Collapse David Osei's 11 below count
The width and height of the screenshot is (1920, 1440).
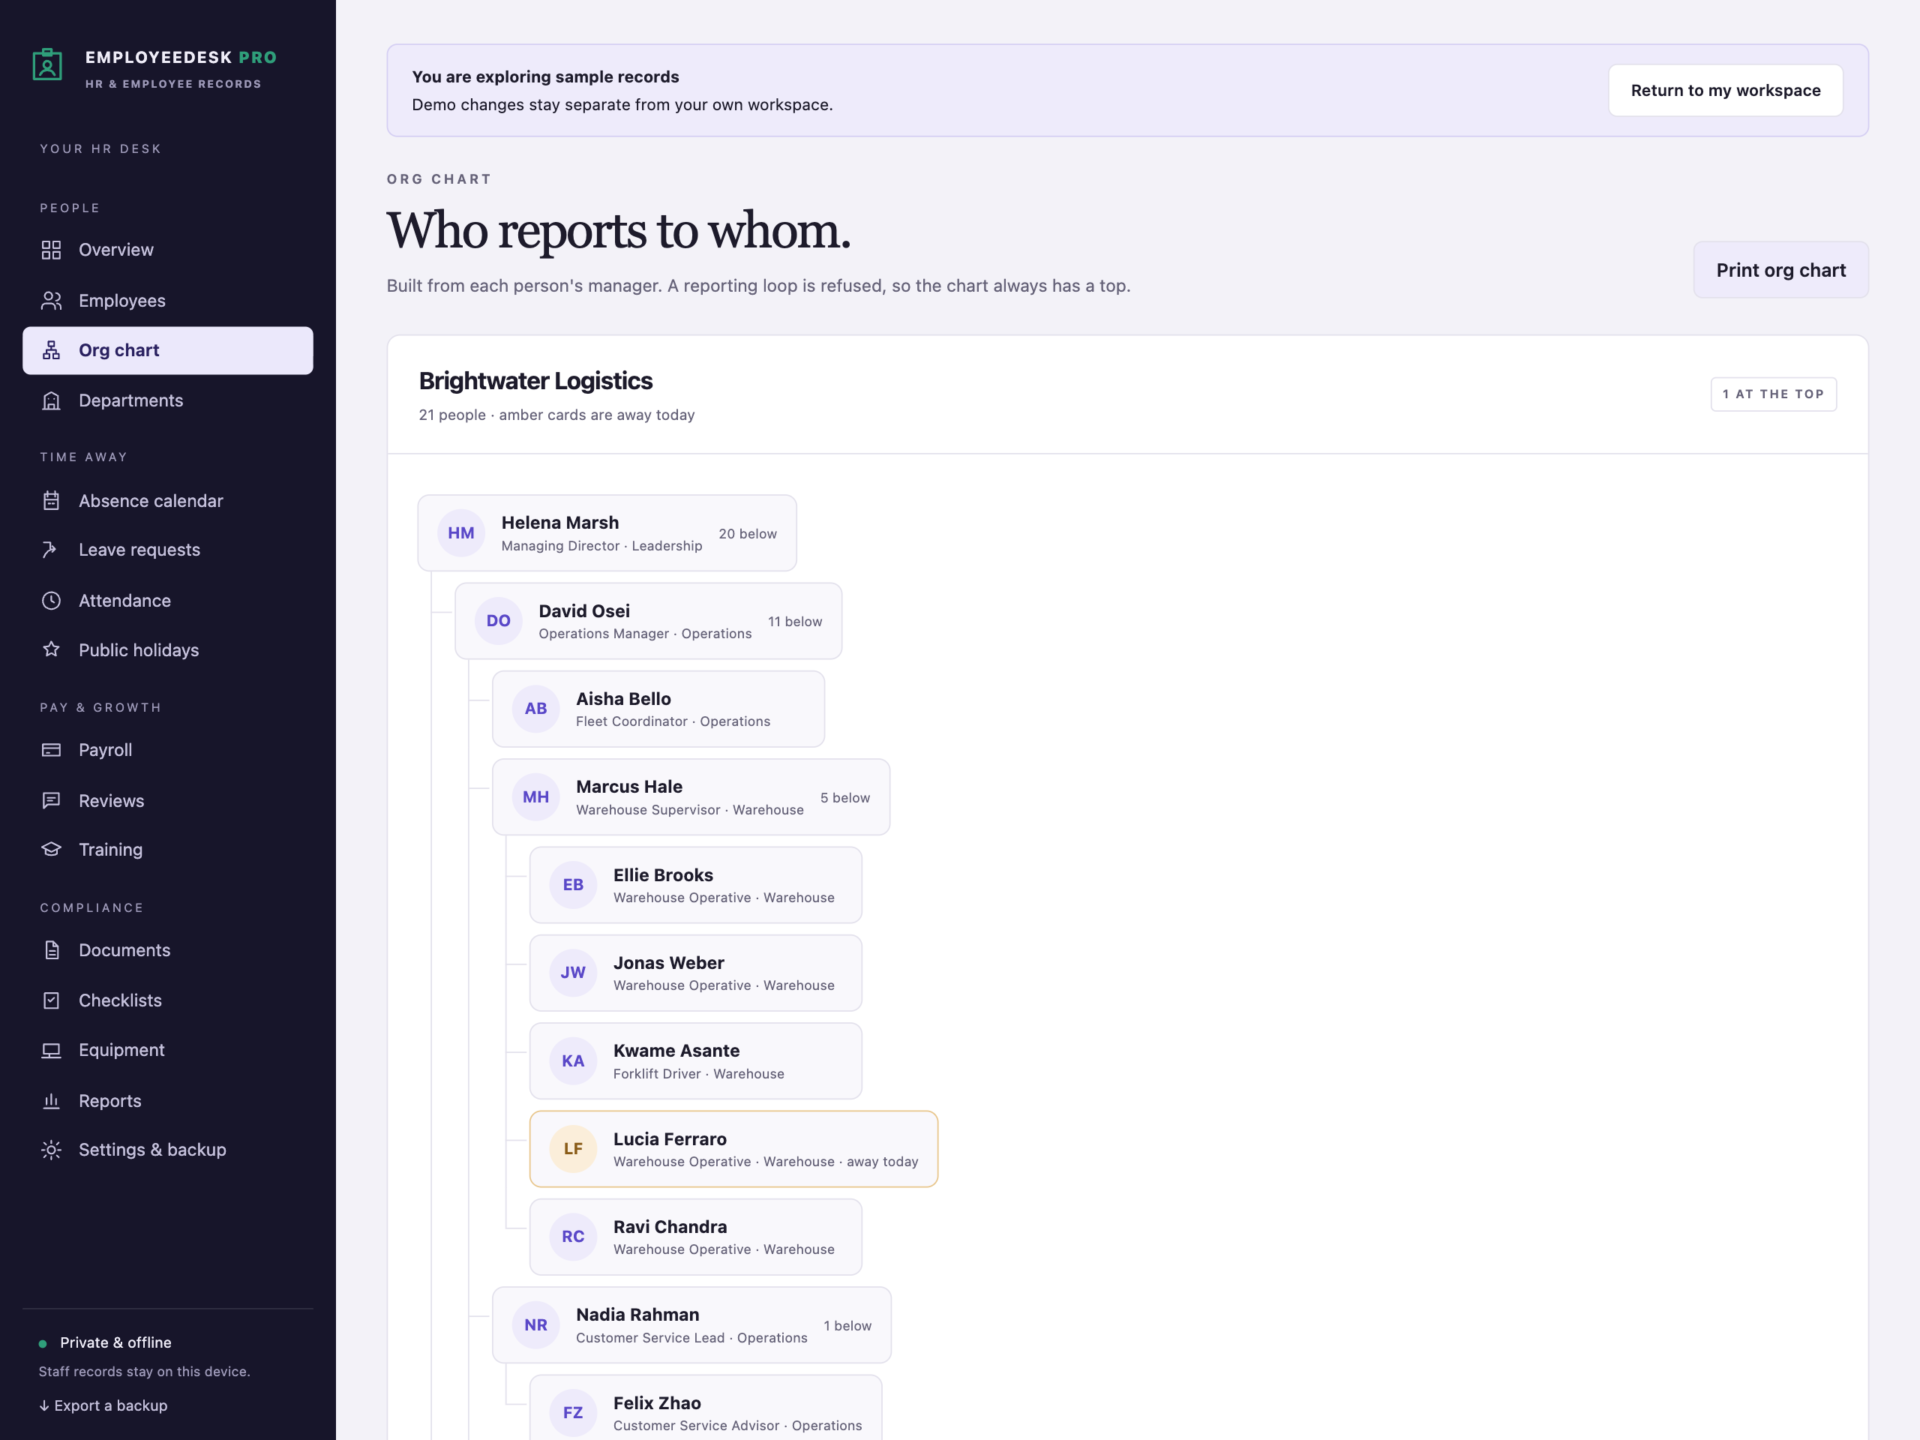795,622
